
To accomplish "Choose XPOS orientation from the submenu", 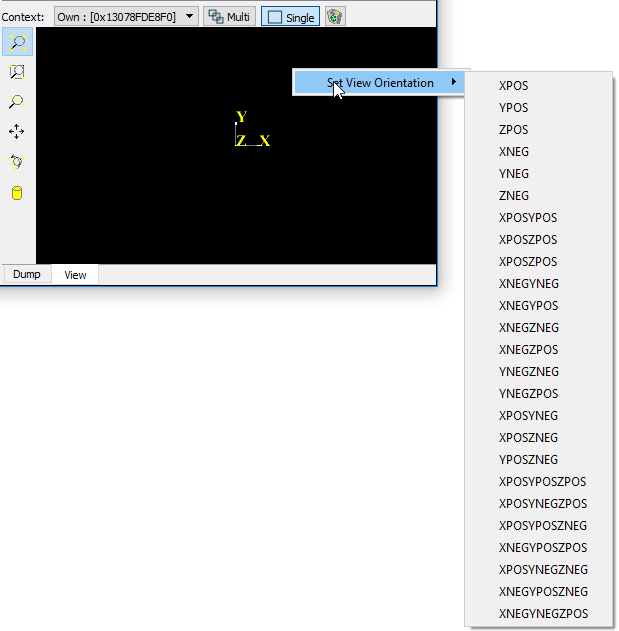I will 513,86.
